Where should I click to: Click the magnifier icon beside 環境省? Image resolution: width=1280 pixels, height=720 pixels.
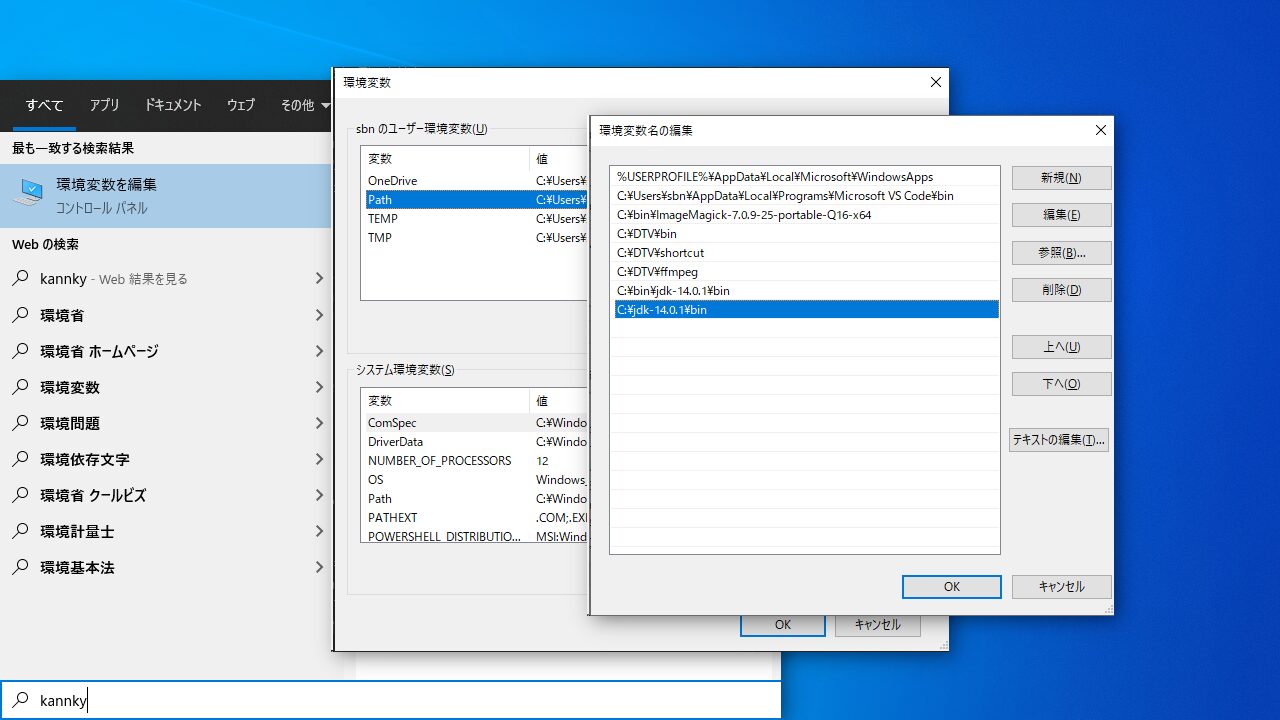[20, 315]
